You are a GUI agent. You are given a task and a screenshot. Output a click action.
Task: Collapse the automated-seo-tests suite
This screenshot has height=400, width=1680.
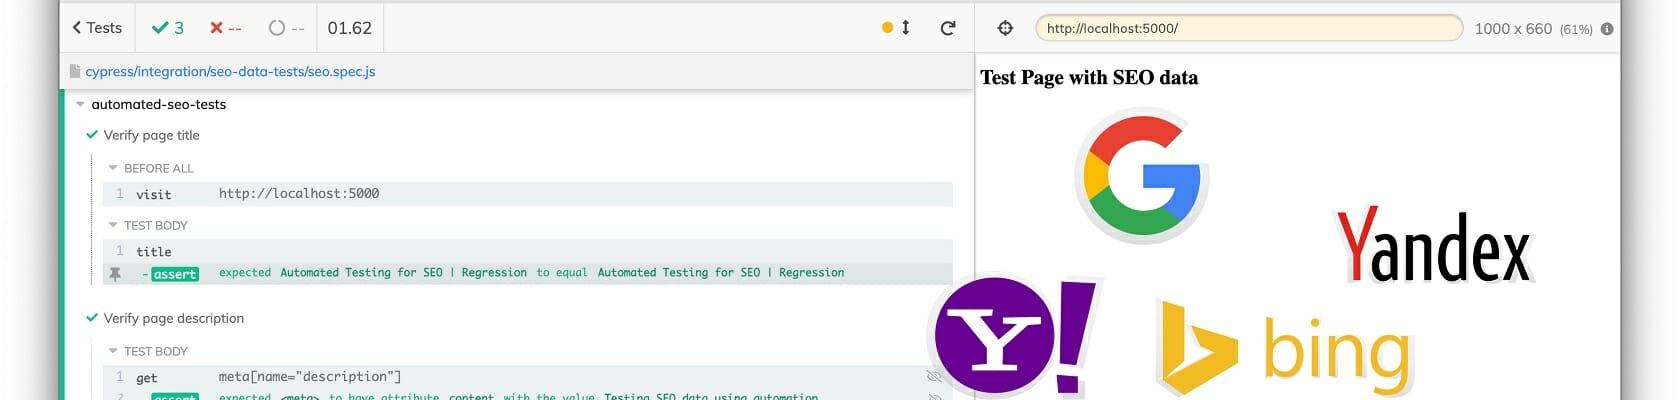80,104
